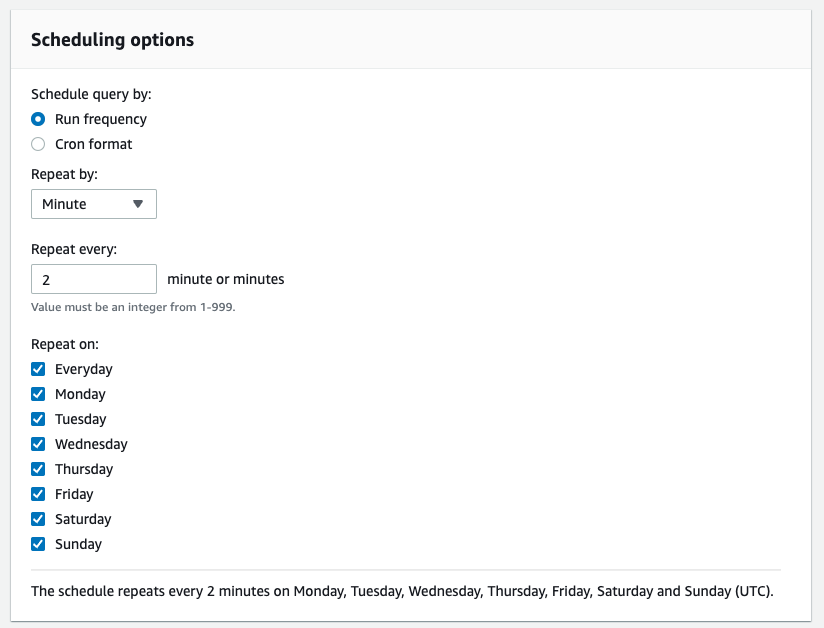Focus the Repeat every input field

tap(94, 279)
